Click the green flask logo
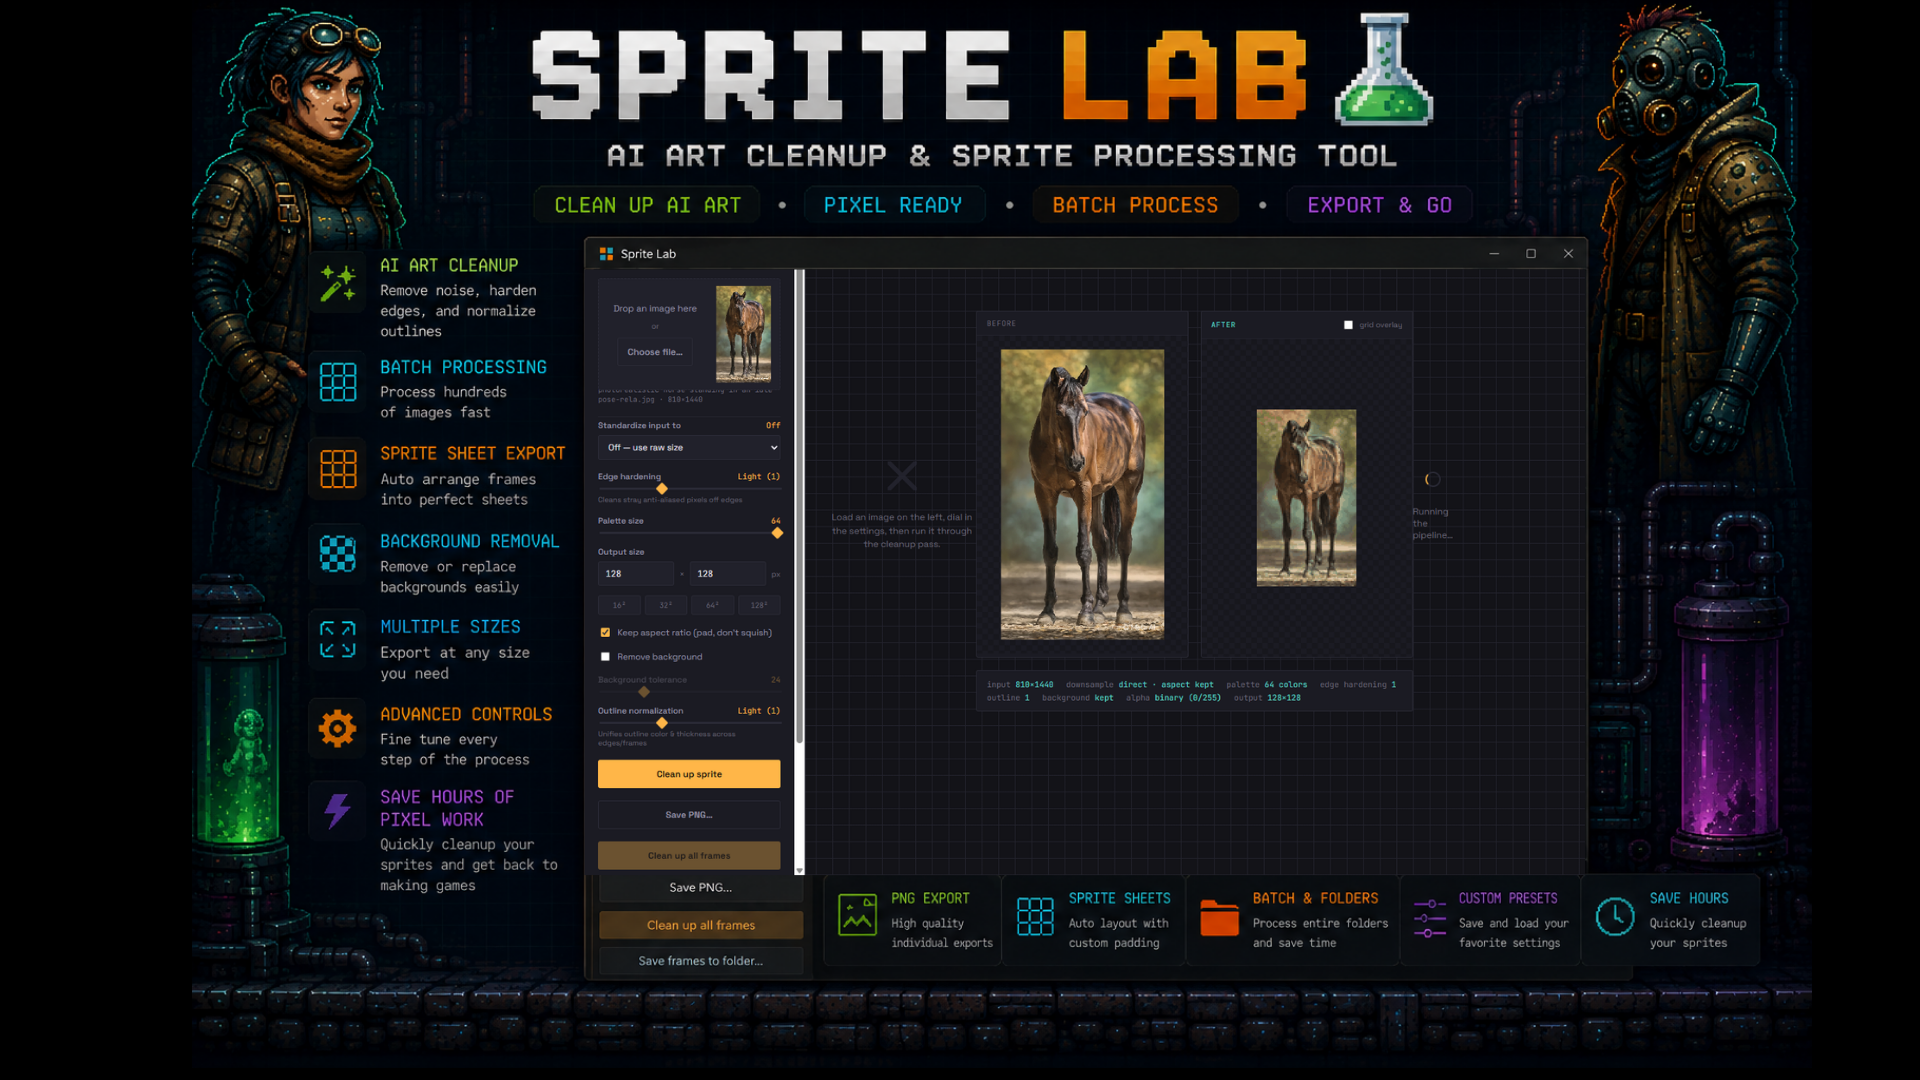The image size is (1920, 1080). (1384, 70)
